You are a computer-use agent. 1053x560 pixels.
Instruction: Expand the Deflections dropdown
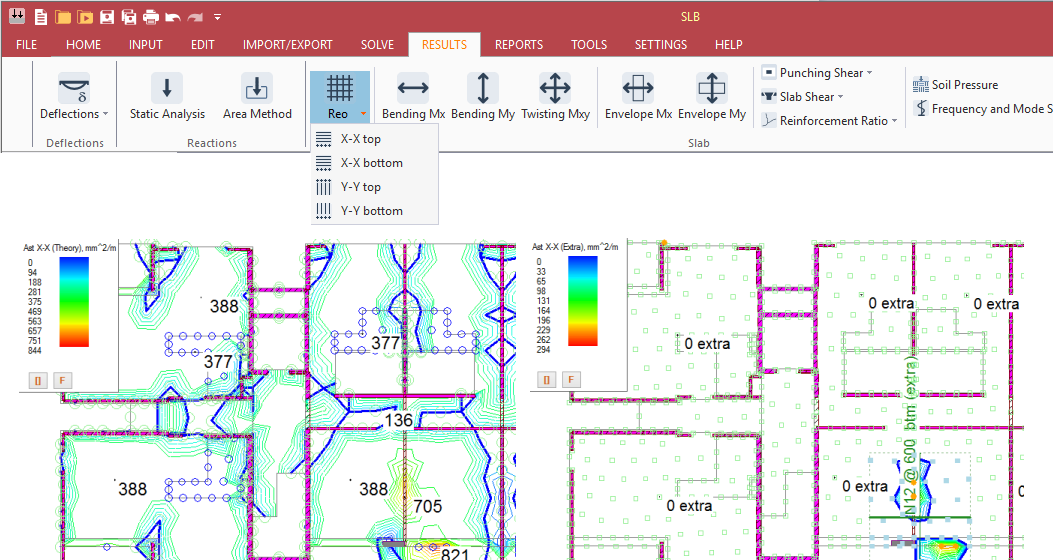[74, 114]
